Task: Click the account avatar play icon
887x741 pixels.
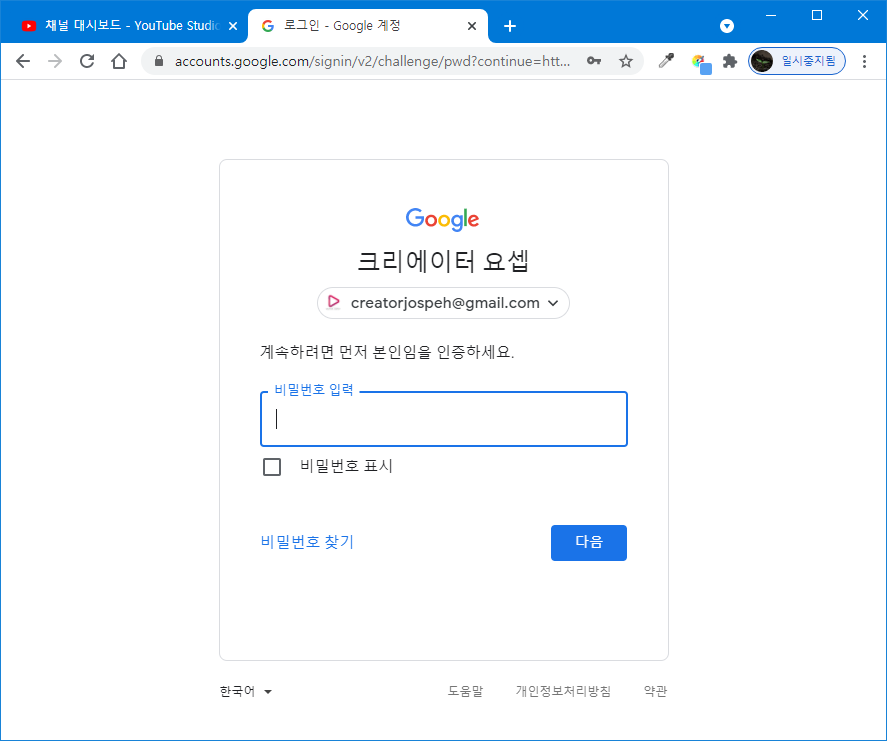Action: [334, 303]
